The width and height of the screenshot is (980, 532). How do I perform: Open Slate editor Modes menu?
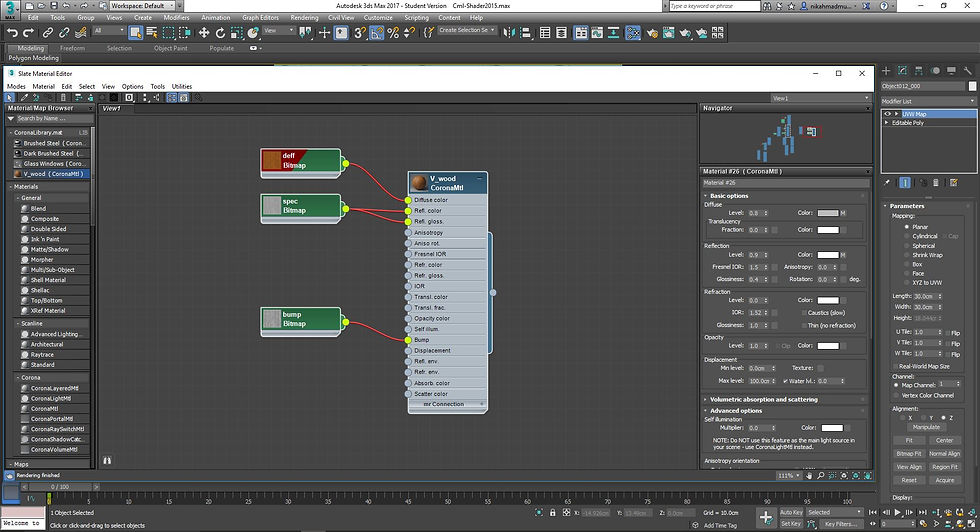coord(16,86)
